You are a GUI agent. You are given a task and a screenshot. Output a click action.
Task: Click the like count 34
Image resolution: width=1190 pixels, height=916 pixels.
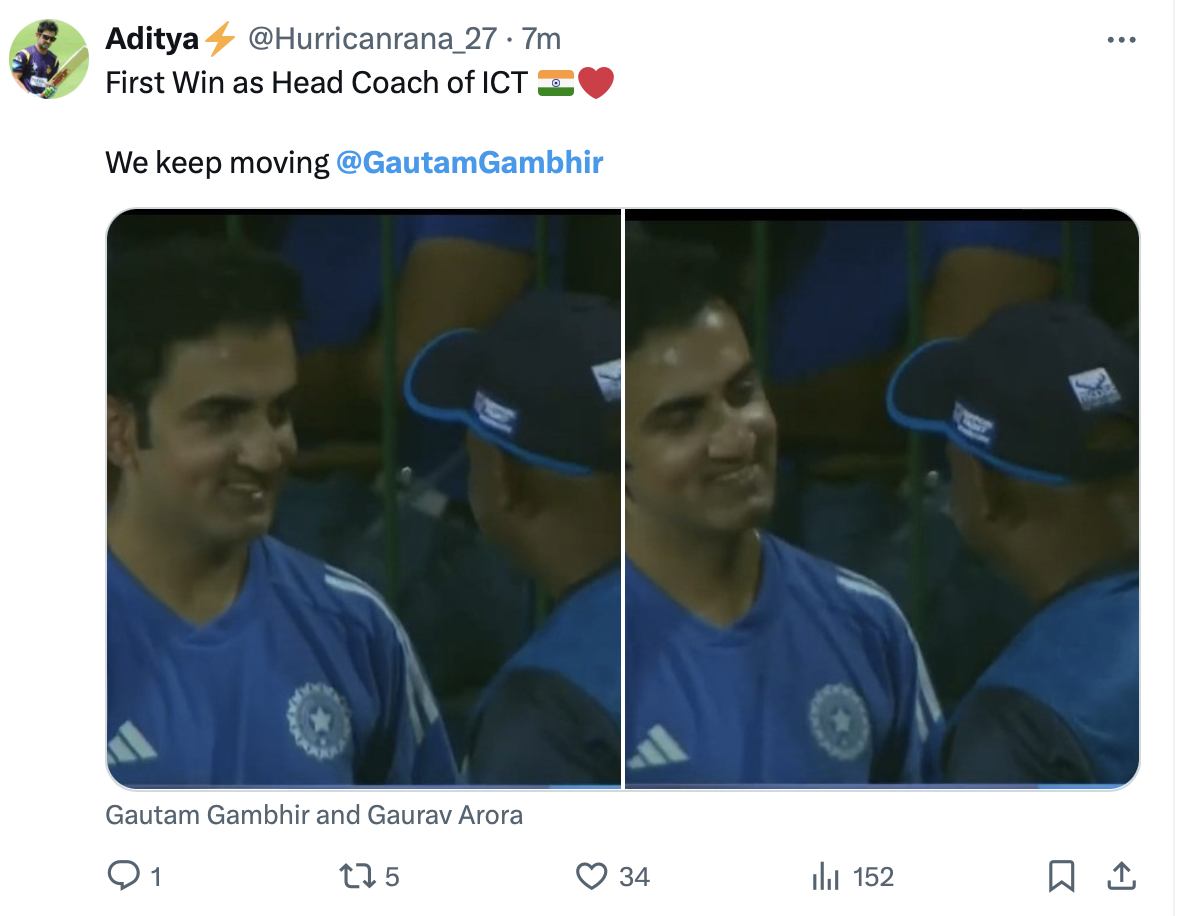click(x=634, y=877)
